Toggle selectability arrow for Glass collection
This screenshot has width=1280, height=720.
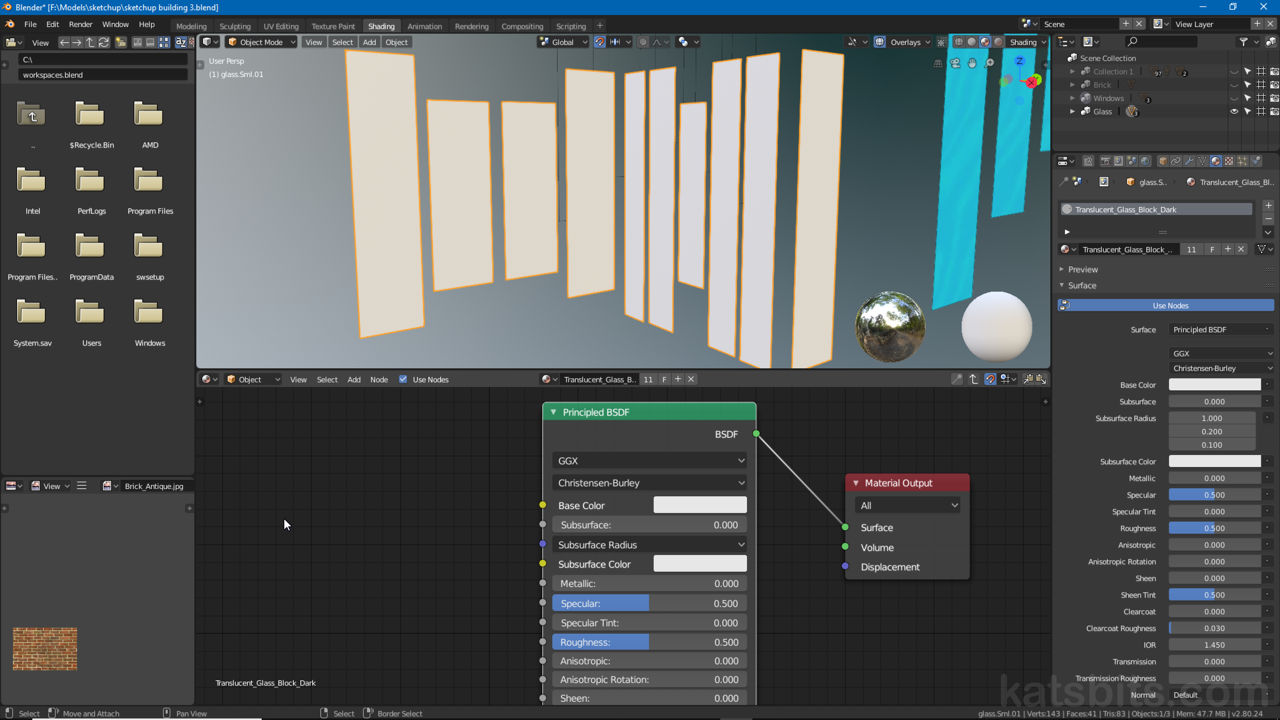click(x=1247, y=111)
